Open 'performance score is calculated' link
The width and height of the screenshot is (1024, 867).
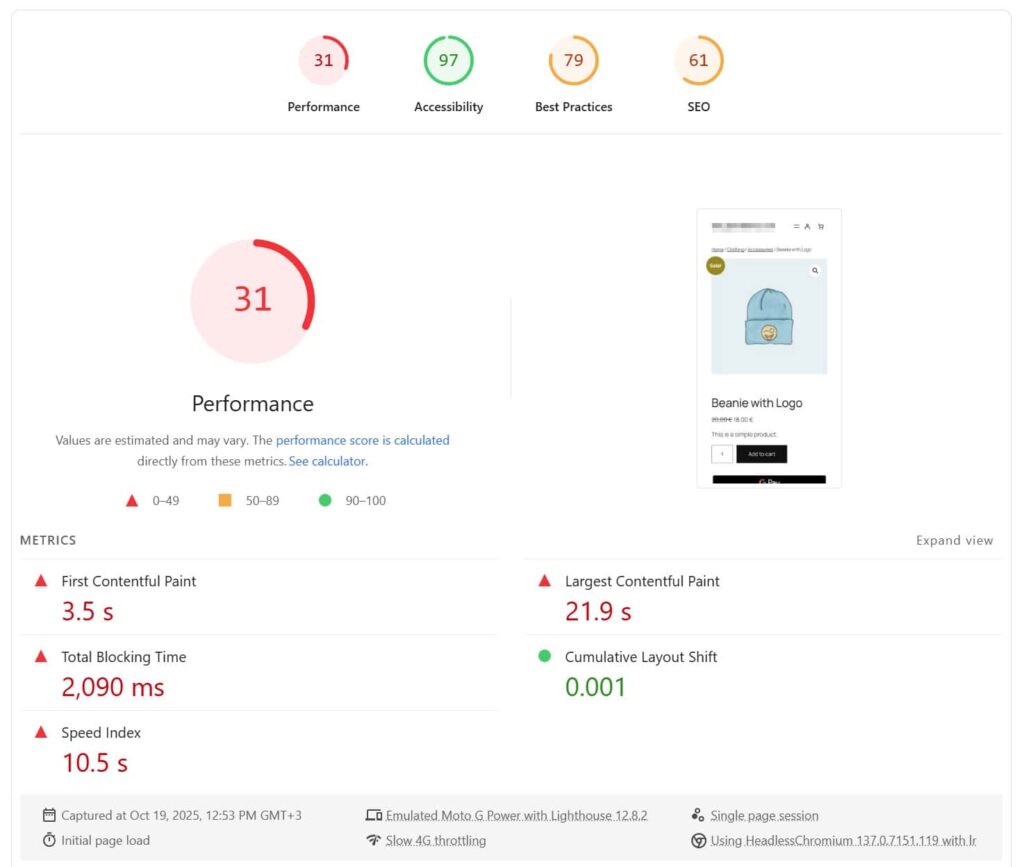click(362, 440)
